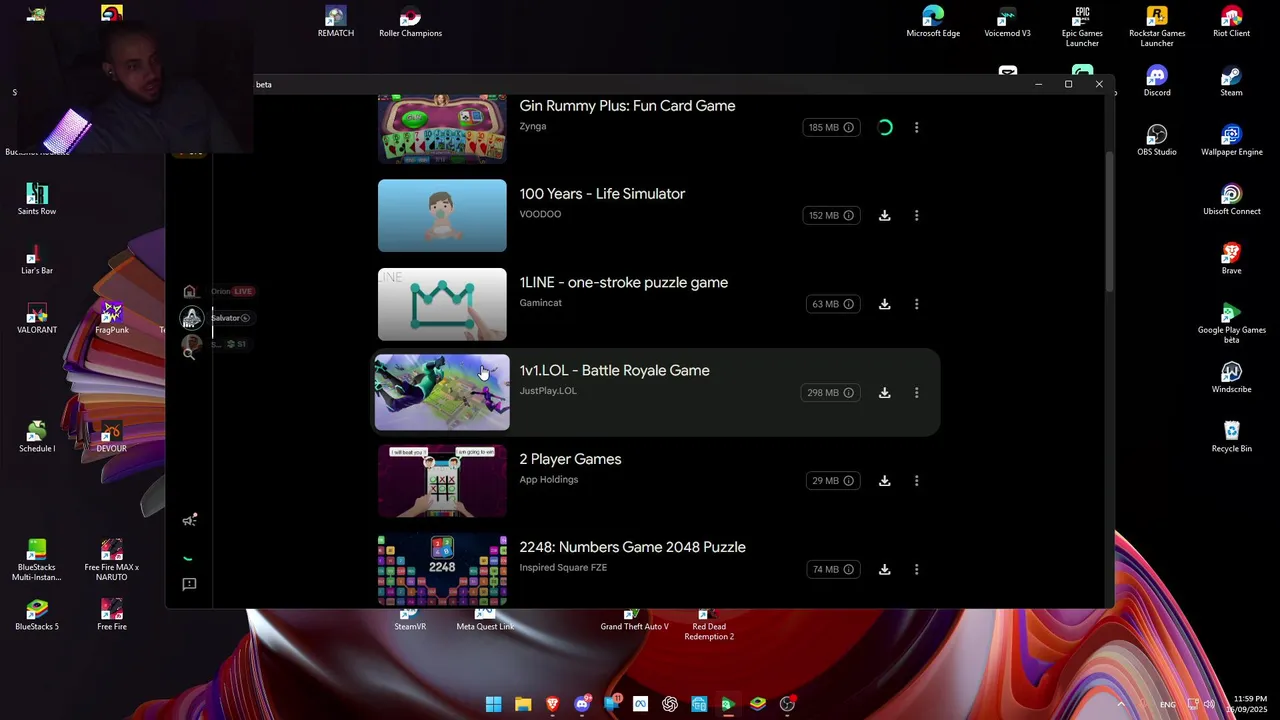
Task: Open the Wallpaper Engine desktop shortcut
Action: 1231,140
